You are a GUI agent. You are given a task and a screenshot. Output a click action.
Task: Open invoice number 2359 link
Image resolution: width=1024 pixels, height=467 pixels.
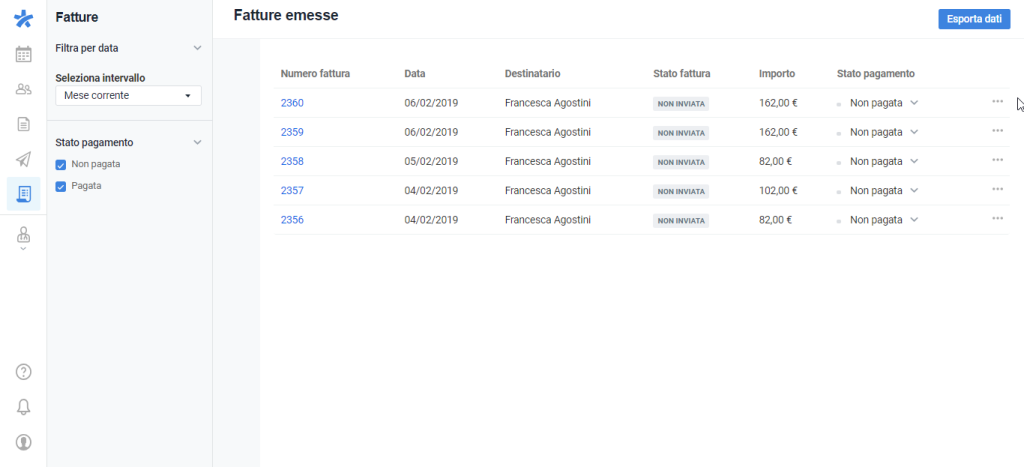[292, 132]
